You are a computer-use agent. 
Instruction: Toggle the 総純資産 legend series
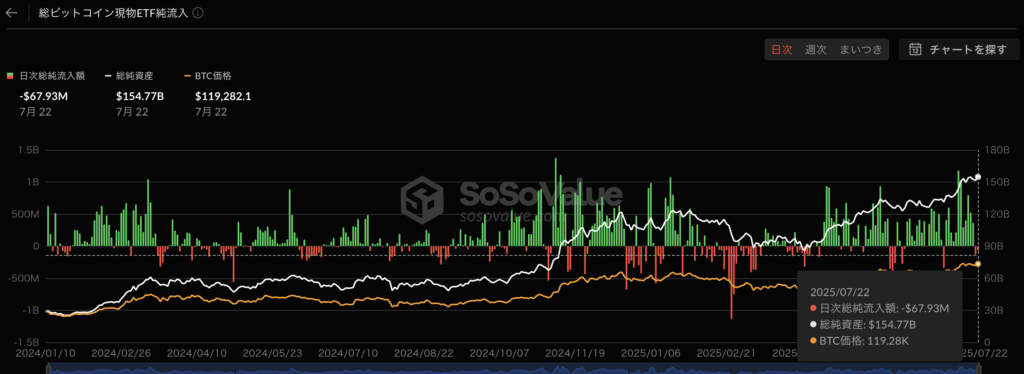click(x=129, y=76)
